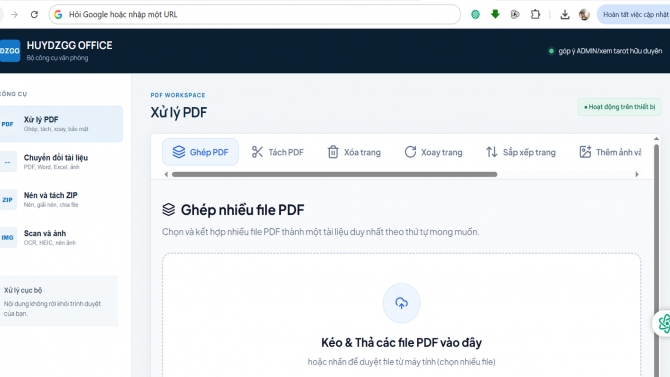Image resolution: width=670 pixels, height=377 pixels.
Task: Click the scissors icon on Tách PDF
Action: [257, 152]
